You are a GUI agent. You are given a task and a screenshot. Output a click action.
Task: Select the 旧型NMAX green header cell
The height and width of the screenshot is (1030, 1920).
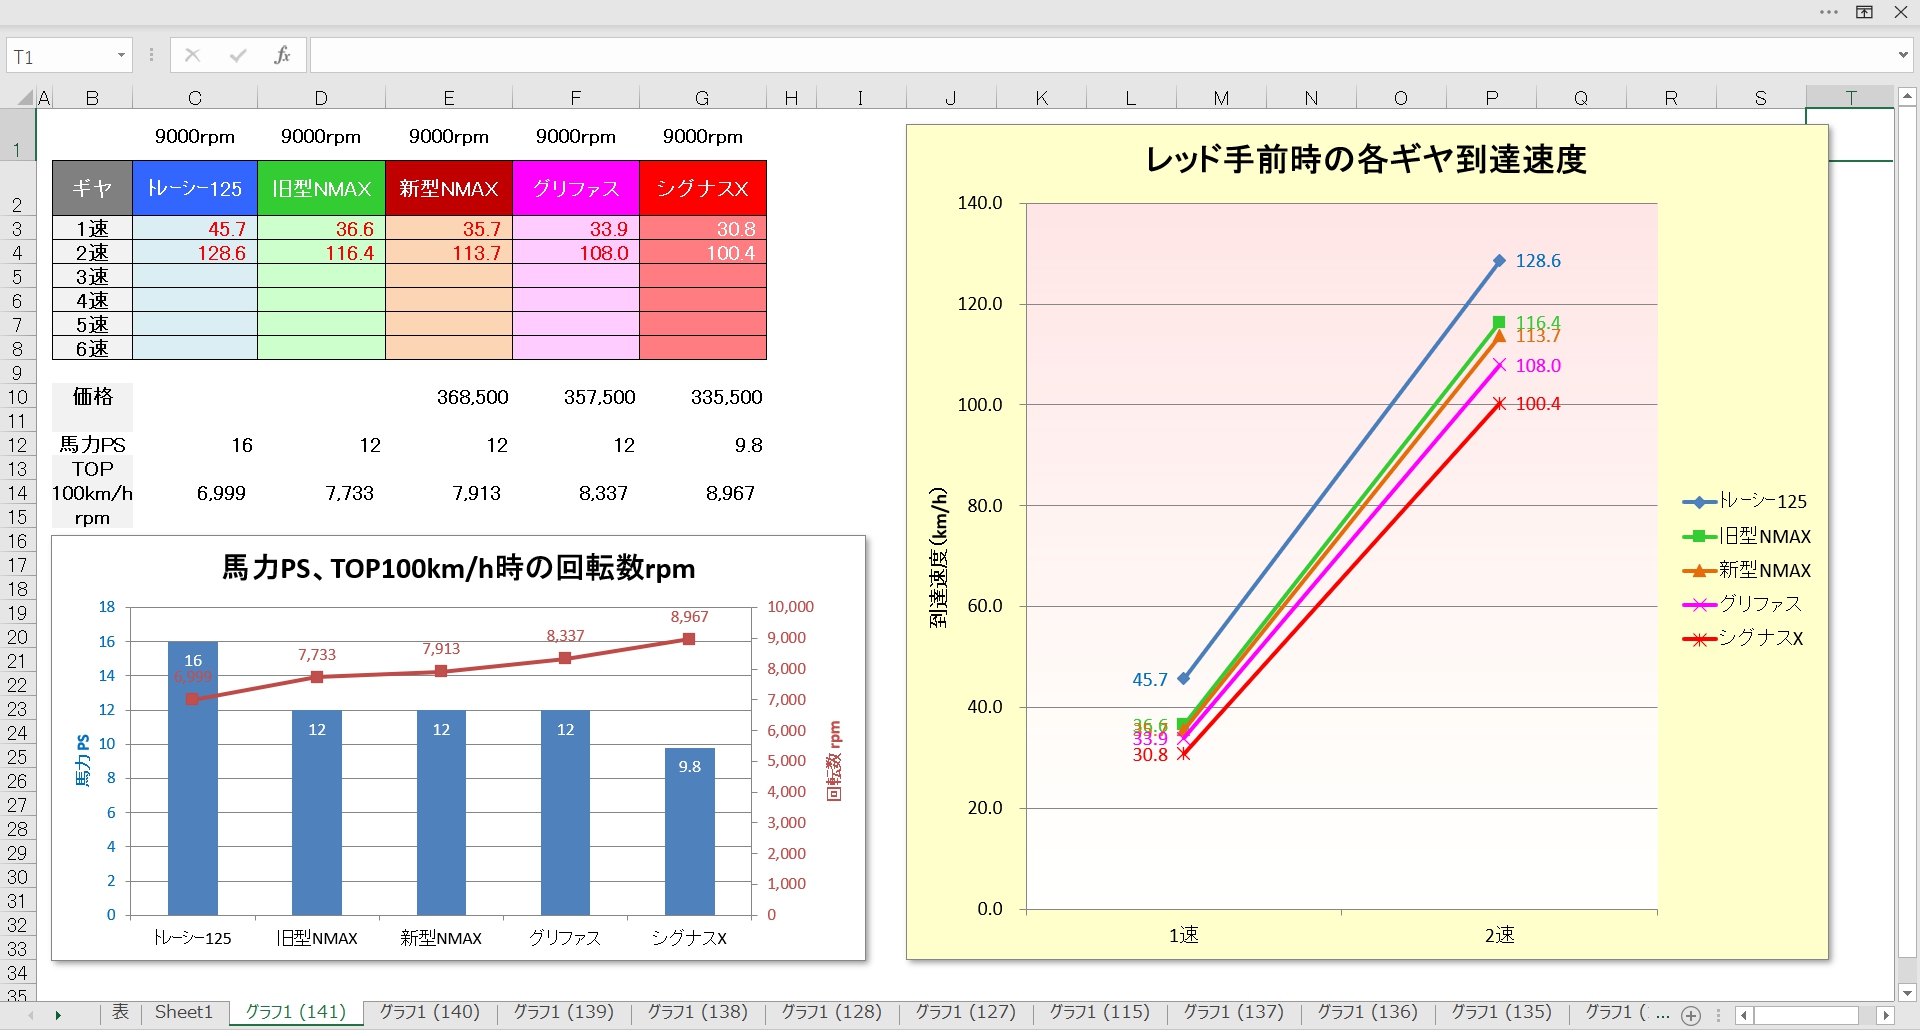tap(321, 188)
